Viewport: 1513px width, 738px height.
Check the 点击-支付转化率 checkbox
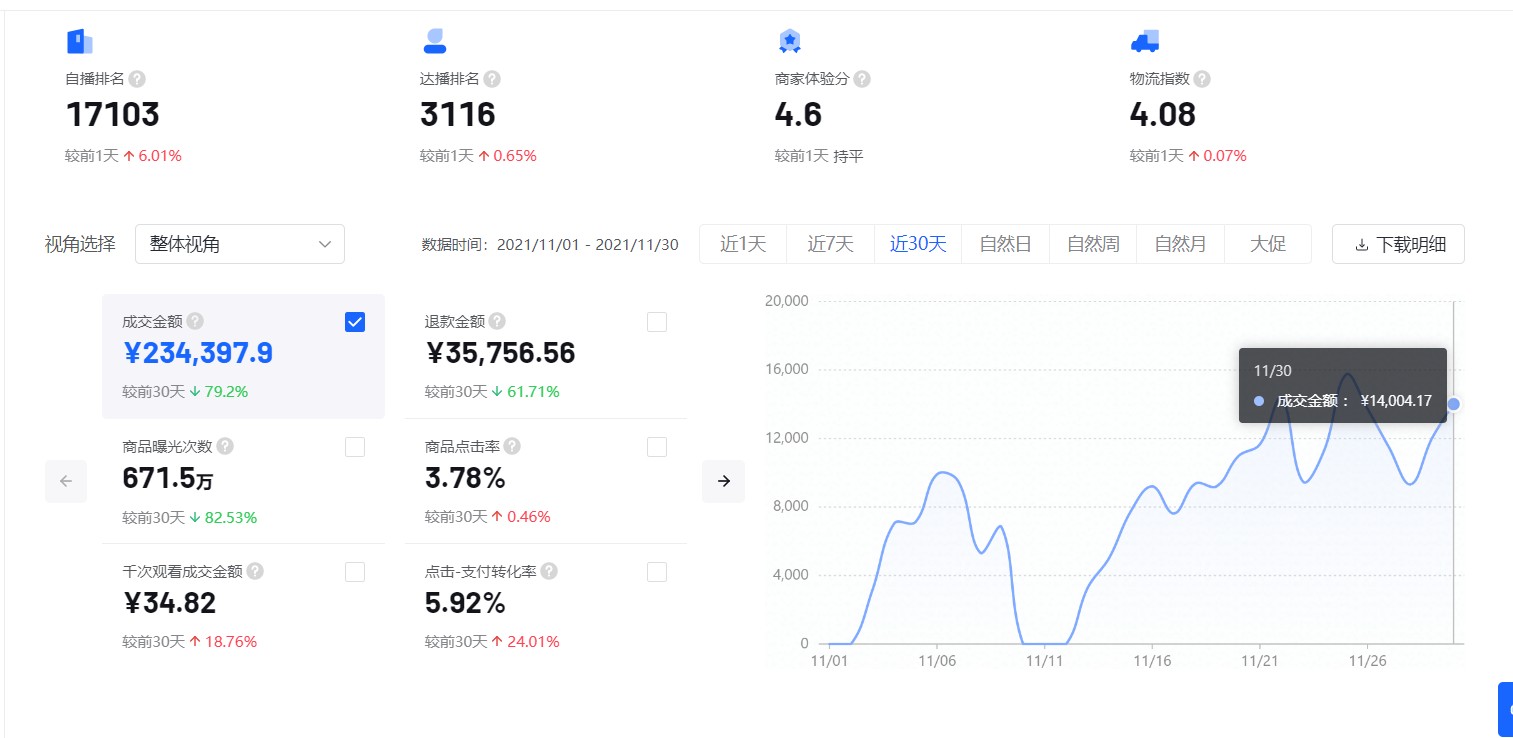(x=657, y=572)
